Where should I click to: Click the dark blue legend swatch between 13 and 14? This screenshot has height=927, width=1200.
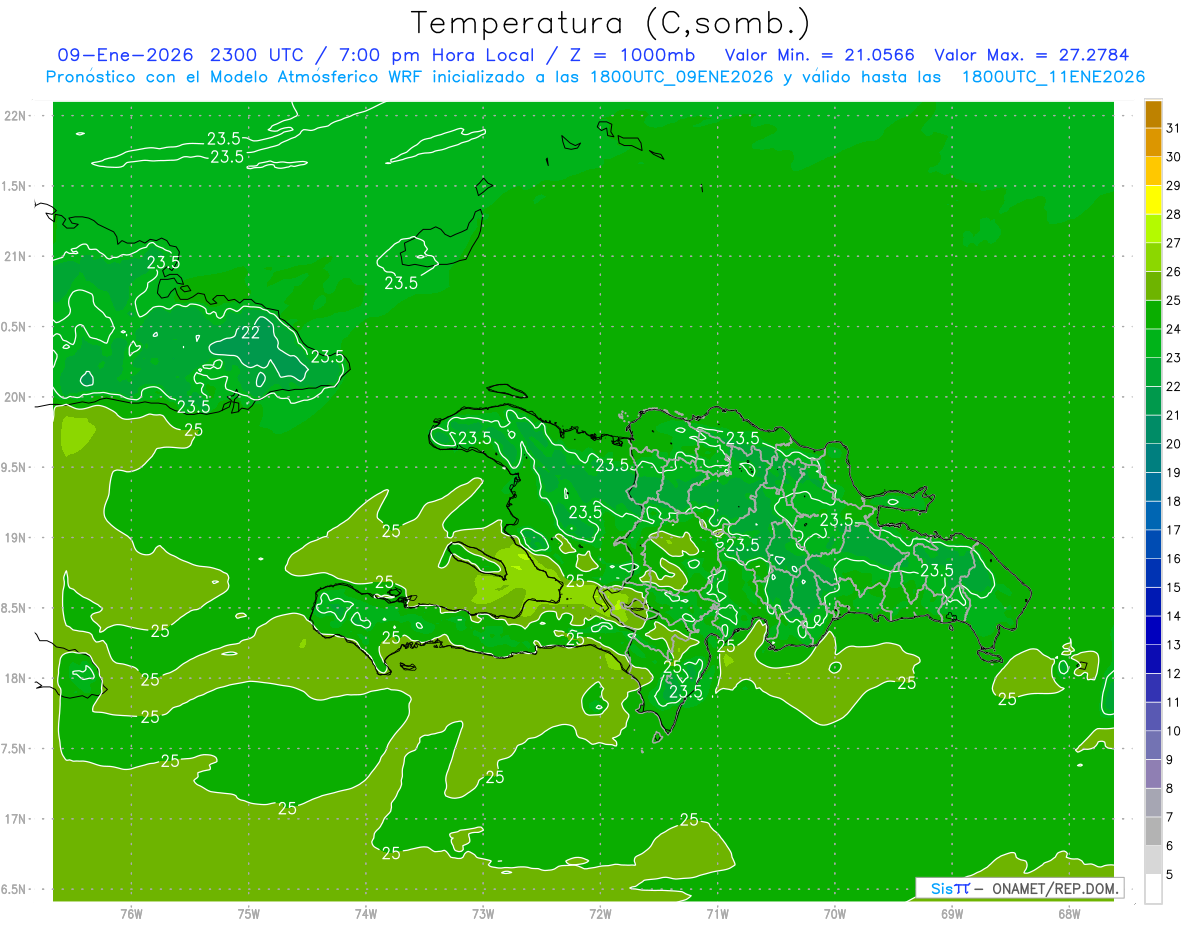click(1153, 630)
